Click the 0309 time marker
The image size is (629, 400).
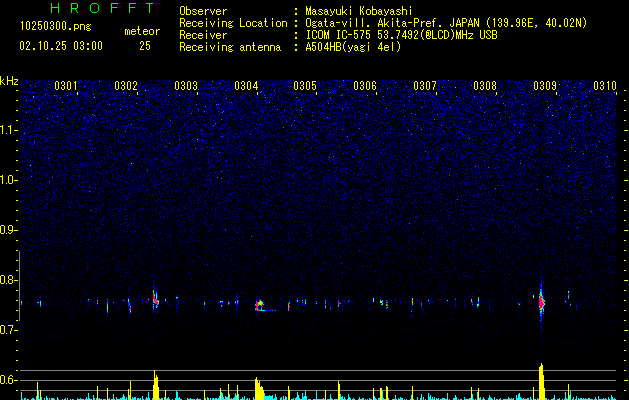545,86
